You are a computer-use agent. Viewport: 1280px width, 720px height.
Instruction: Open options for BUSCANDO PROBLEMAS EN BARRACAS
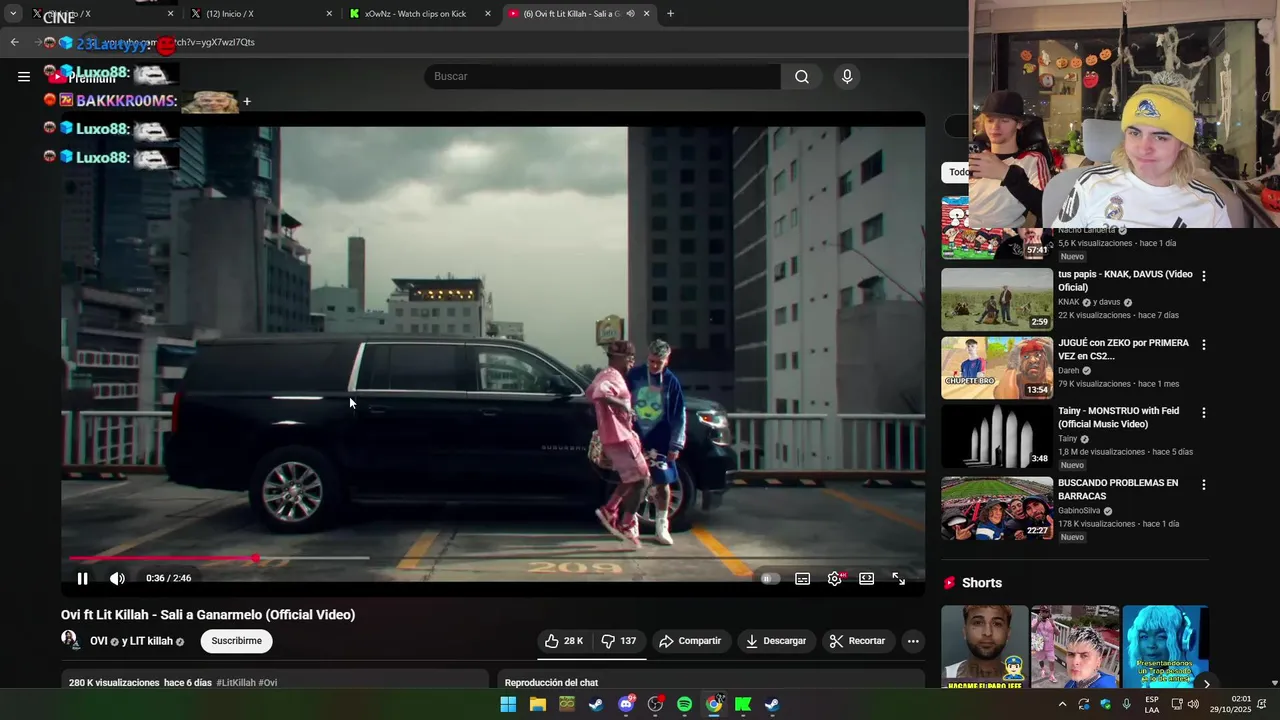click(x=1203, y=485)
